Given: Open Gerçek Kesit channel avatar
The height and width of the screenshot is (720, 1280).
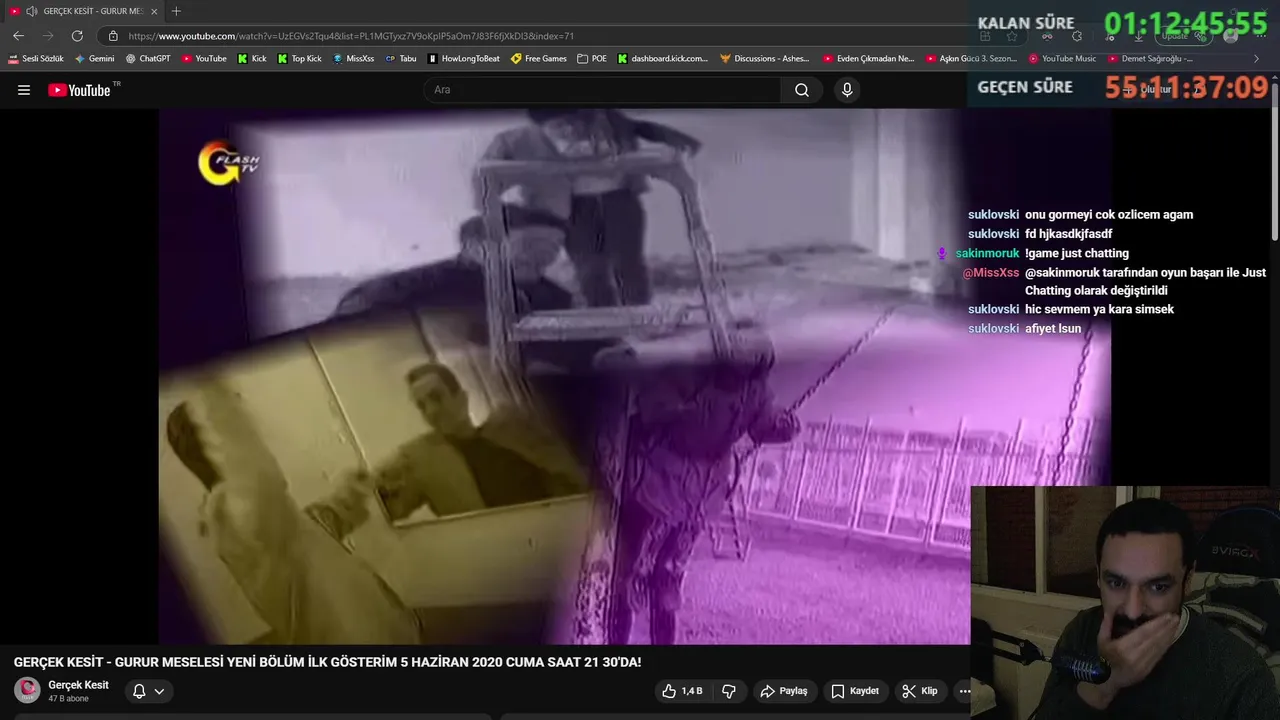Looking at the screenshot, I should tap(27, 690).
